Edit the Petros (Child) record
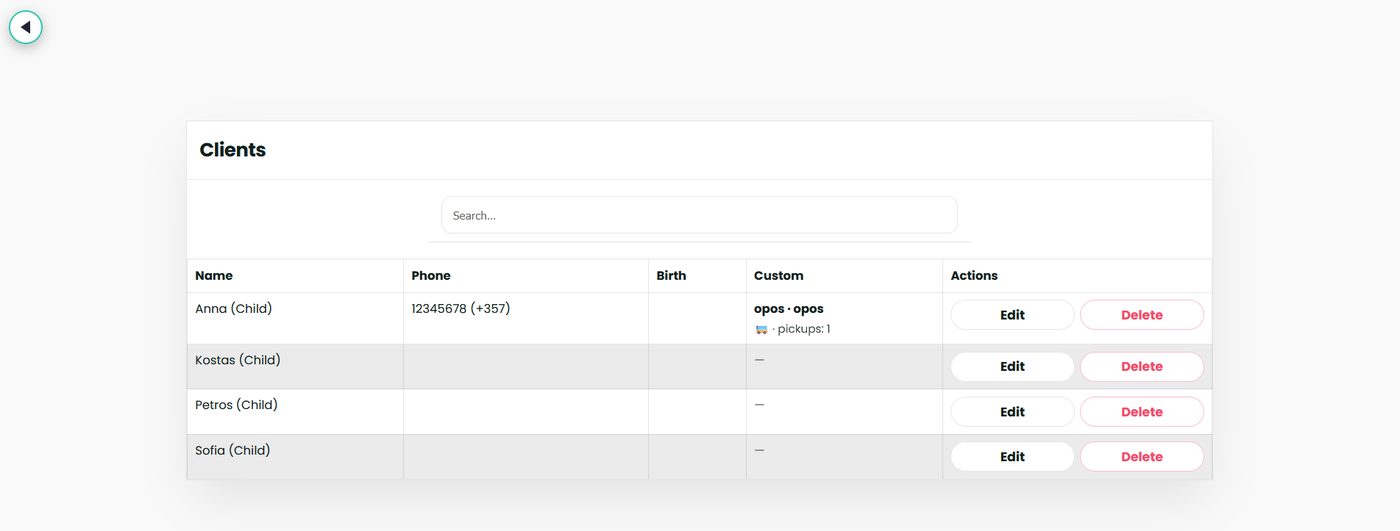Viewport: 1400px width, 531px height. [1012, 412]
